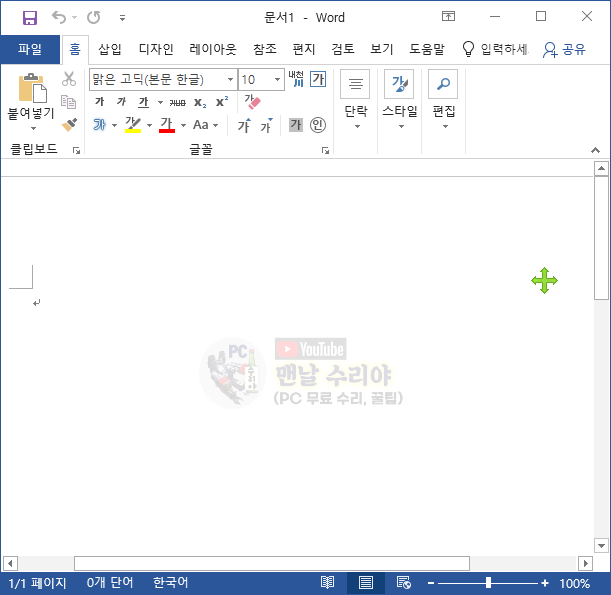
Task: Open the 보기 (View) tab
Action: (381, 49)
